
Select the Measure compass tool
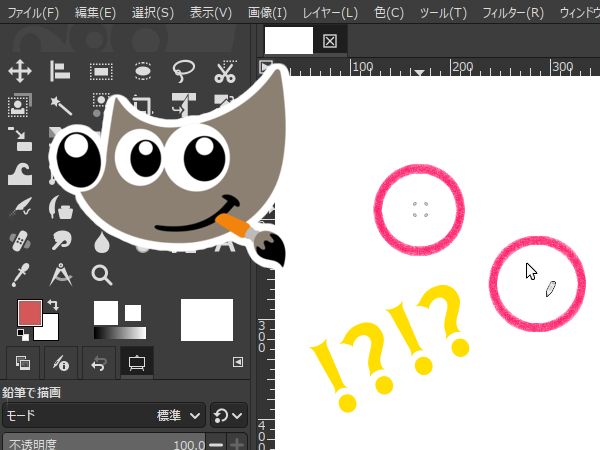tap(61, 274)
